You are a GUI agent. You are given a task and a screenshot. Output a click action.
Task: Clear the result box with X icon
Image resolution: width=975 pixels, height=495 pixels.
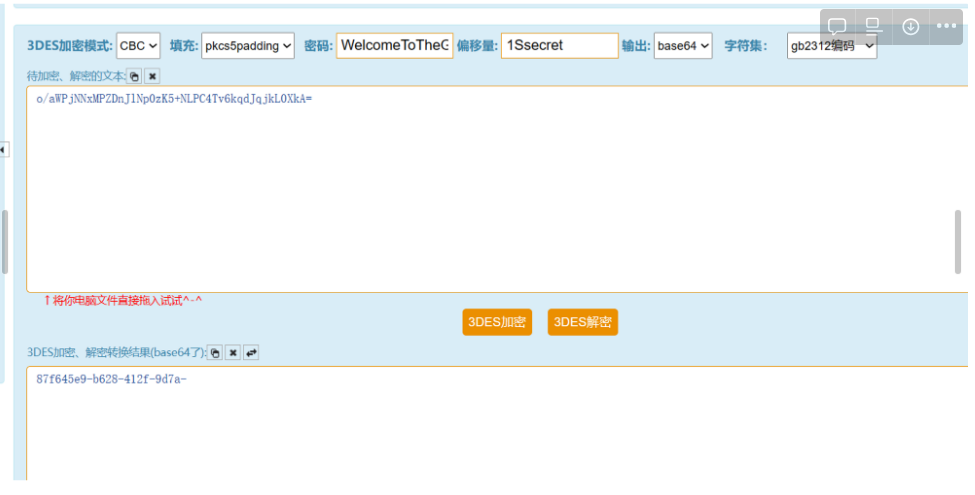tap(232, 353)
